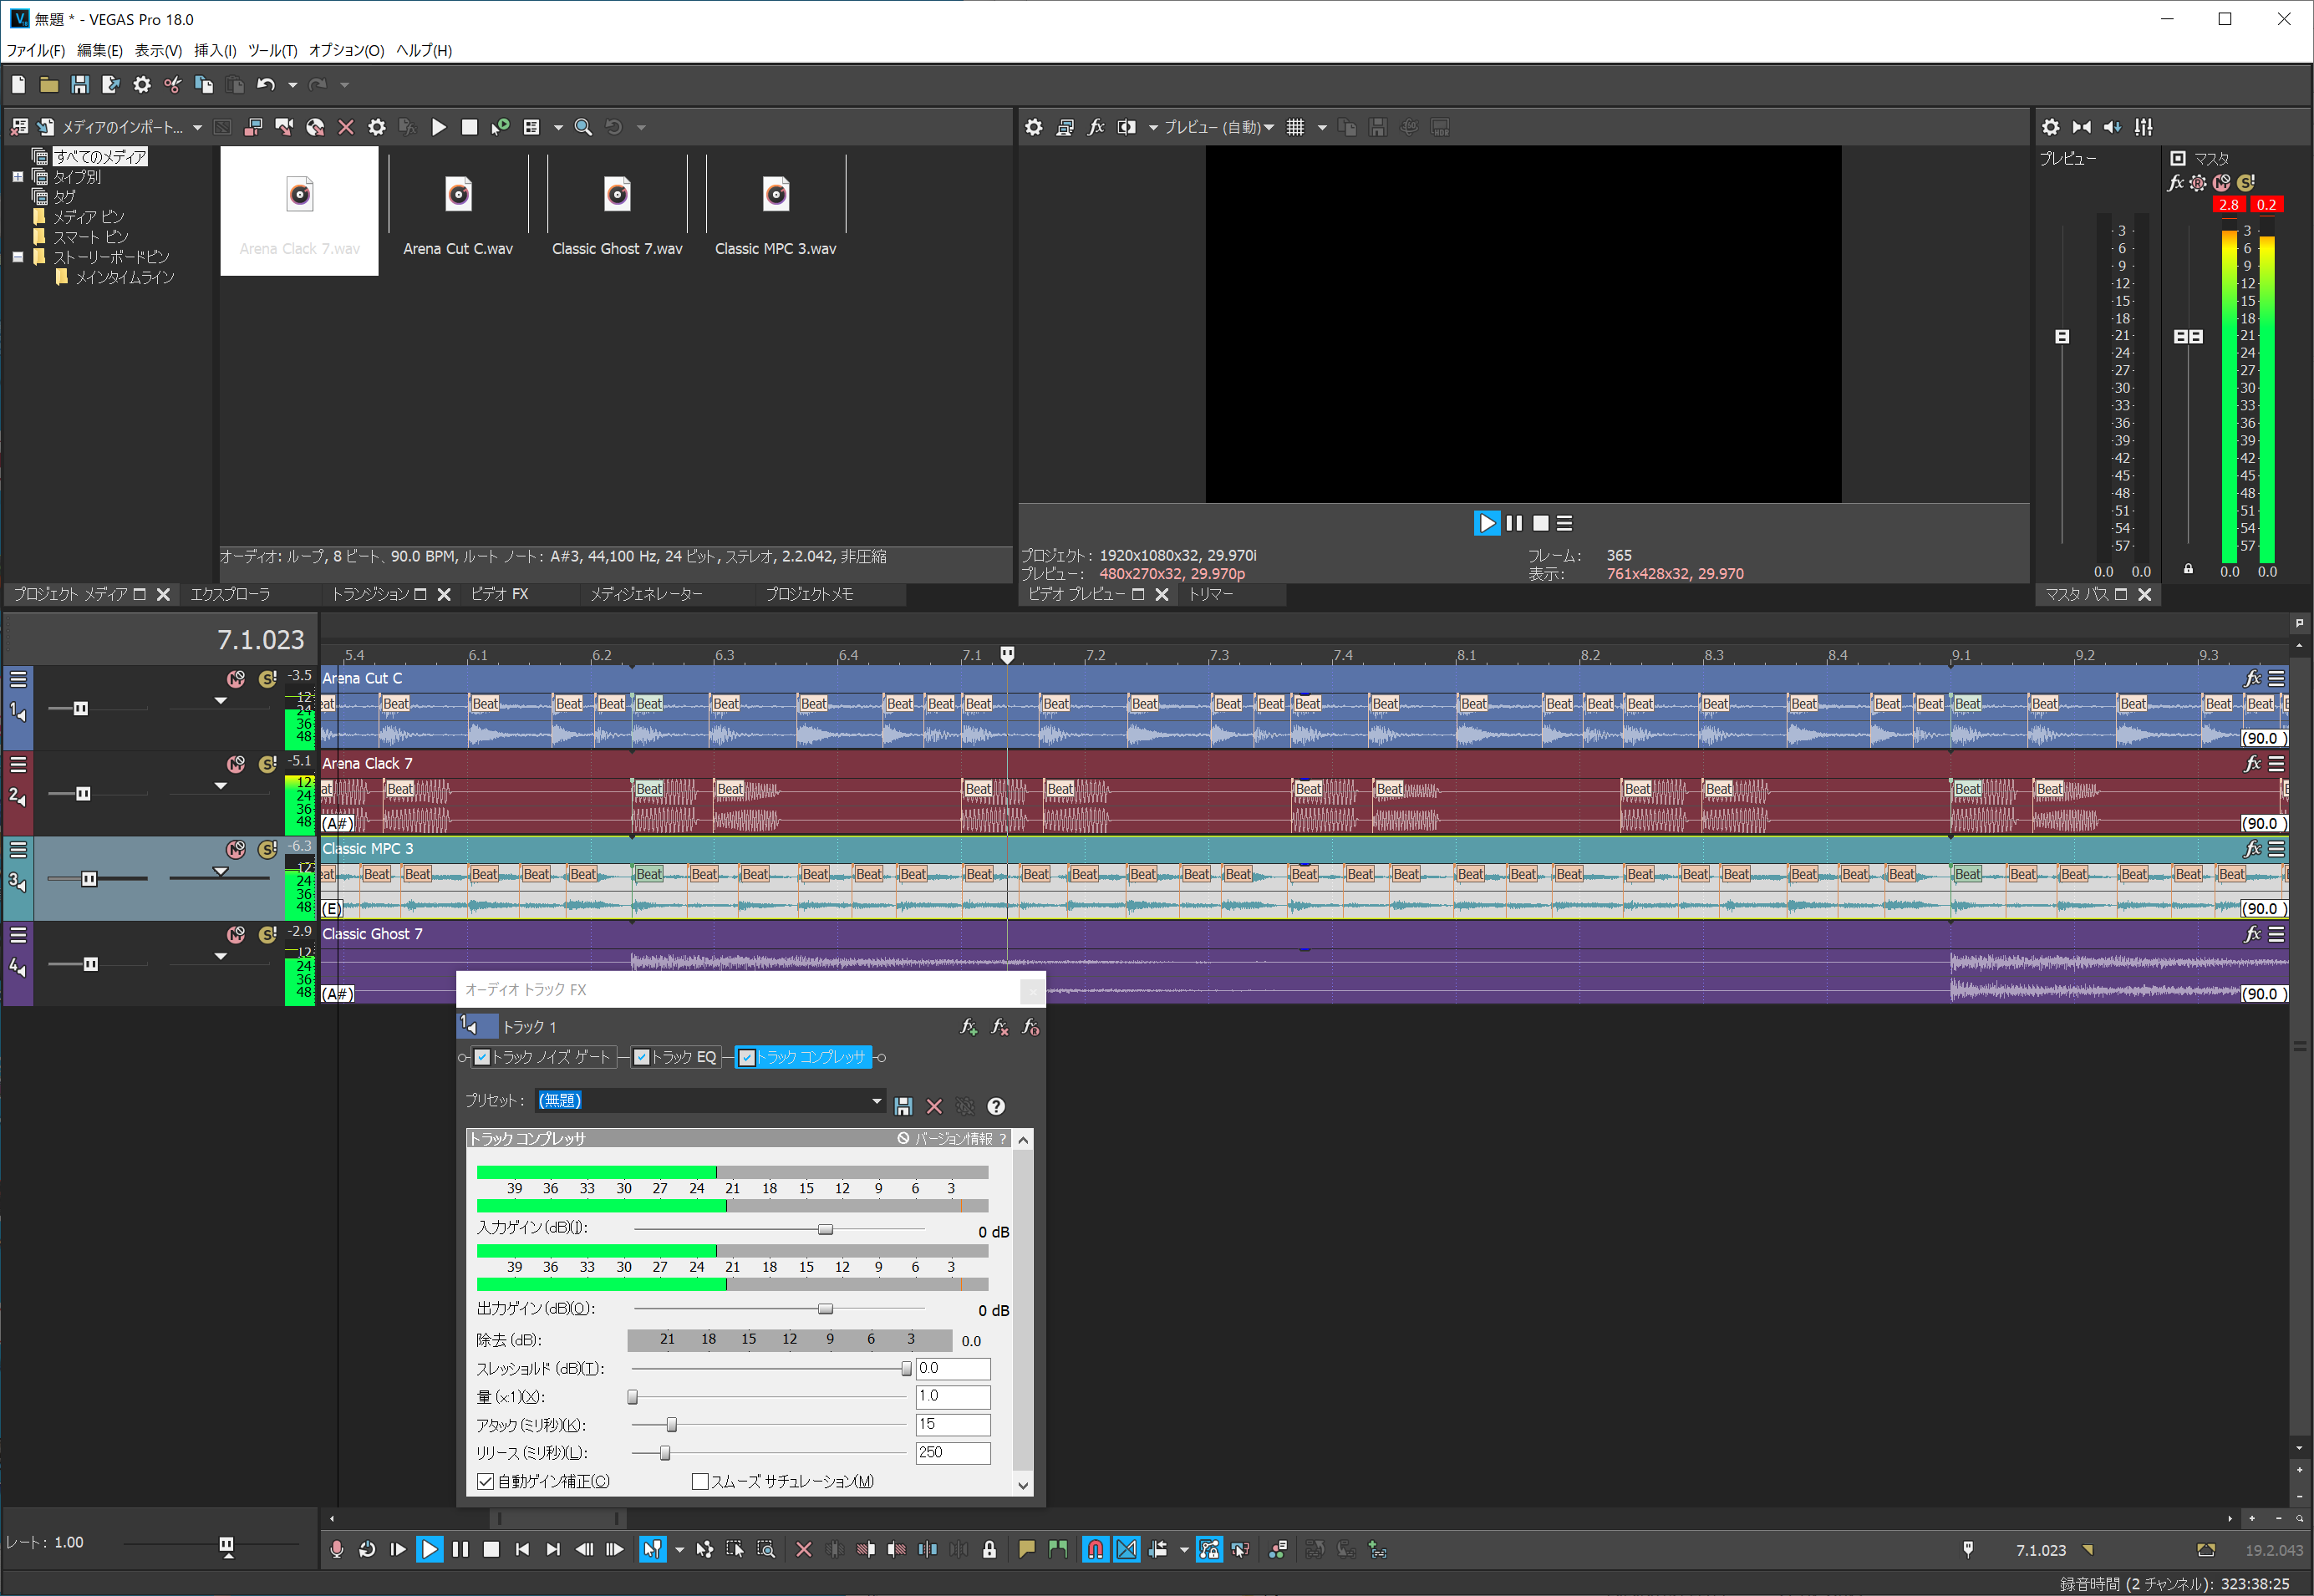Select Track EQ in plugin chain
Viewport: 2314px width, 1596px height.
pyautogui.click(x=684, y=1057)
